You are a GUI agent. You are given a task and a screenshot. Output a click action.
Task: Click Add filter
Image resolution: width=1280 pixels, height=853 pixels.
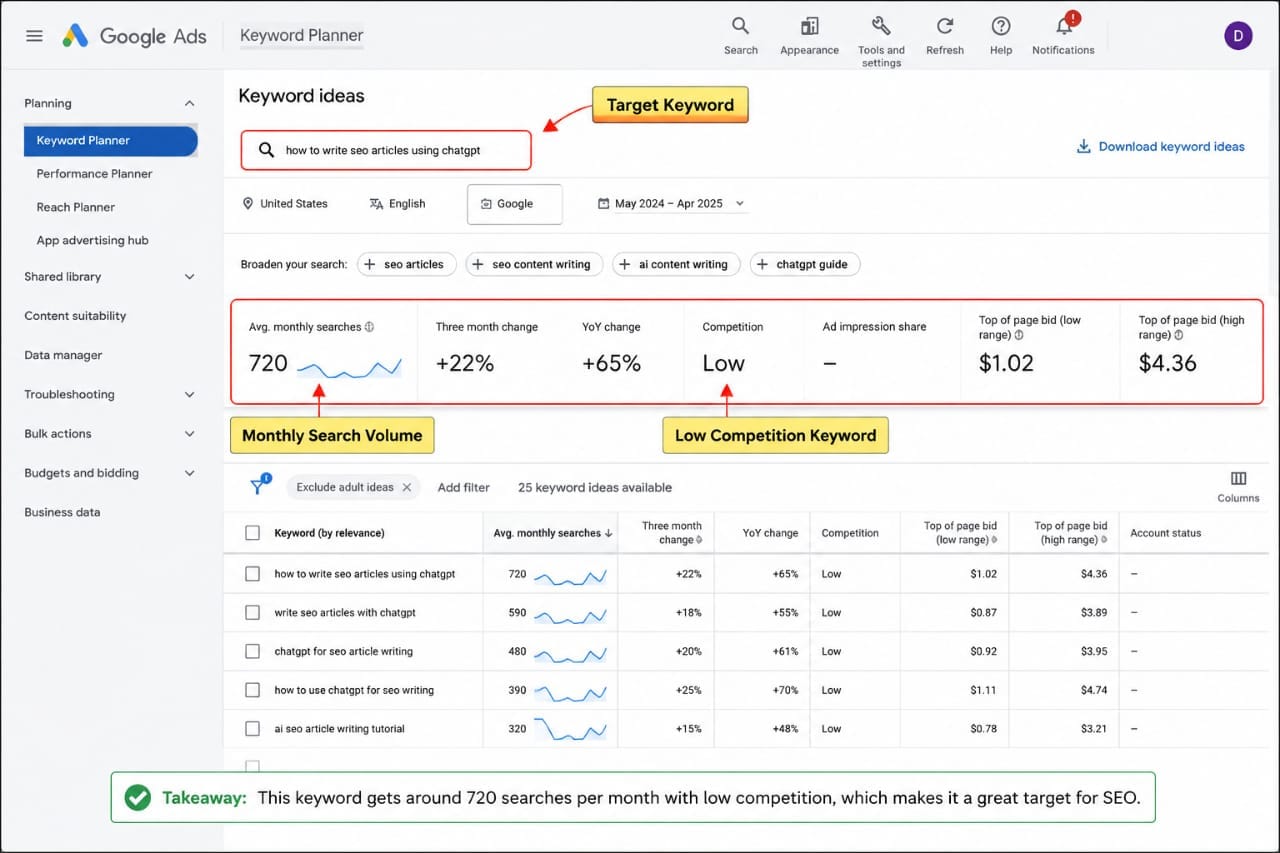tap(464, 487)
